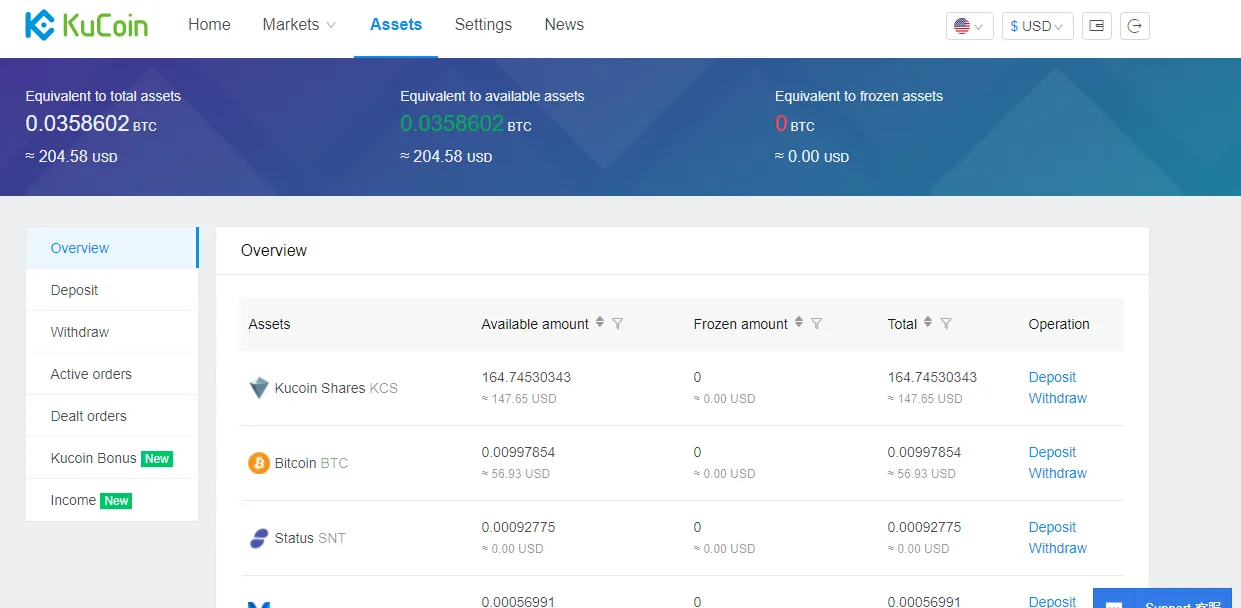Go to the Home page

[x=209, y=24]
